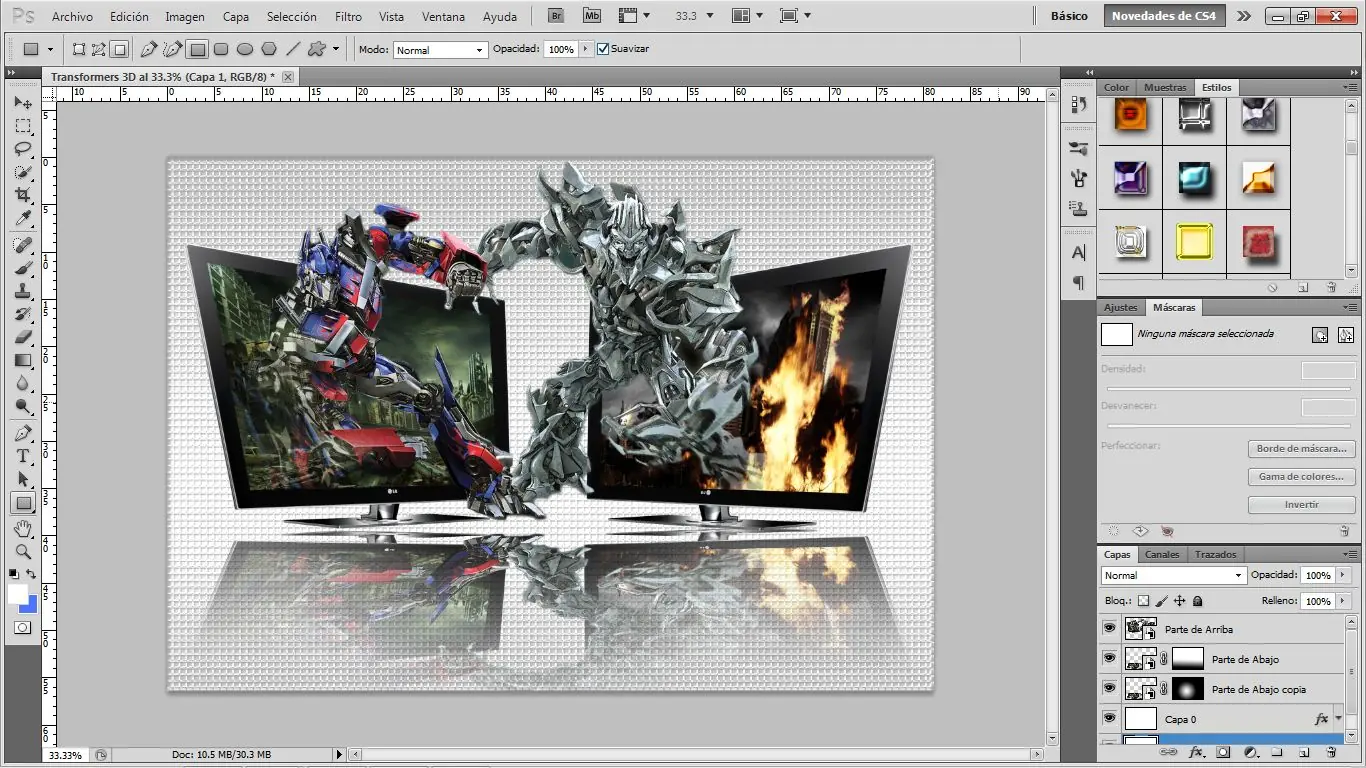Click the Invertir button

click(1301, 505)
